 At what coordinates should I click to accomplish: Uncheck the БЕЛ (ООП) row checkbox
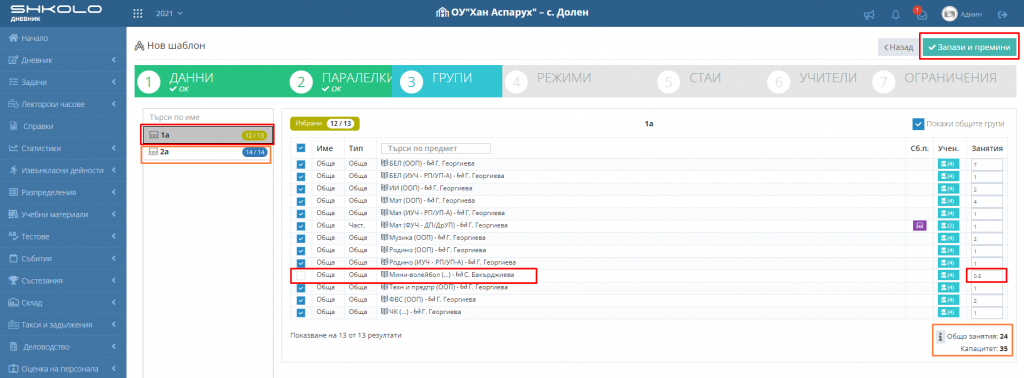click(x=301, y=164)
